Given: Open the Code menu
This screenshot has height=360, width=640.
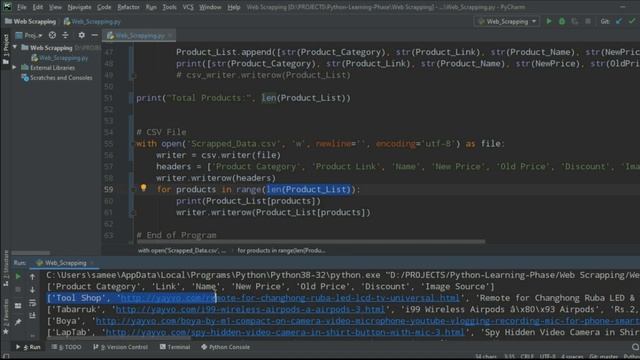Looking at the screenshot, I should click(x=104, y=7).
